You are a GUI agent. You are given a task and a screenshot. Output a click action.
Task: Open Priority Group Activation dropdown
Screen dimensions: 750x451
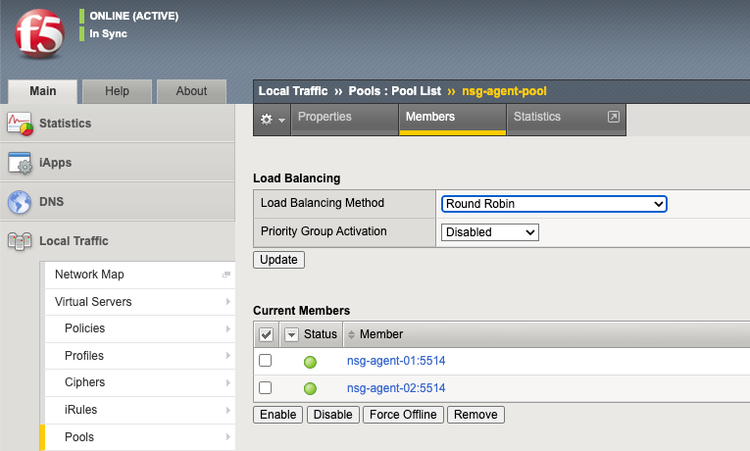pos(490,232)
